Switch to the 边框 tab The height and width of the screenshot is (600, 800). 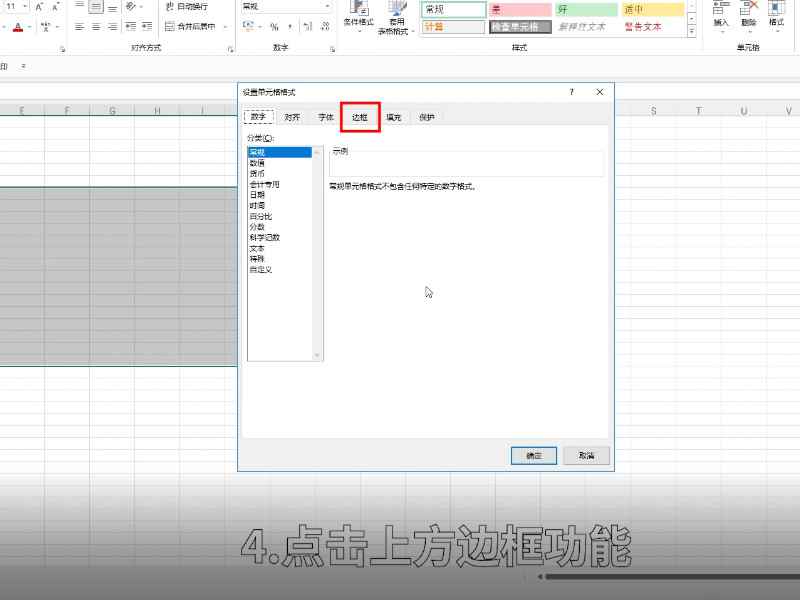[x=358, y=117]
